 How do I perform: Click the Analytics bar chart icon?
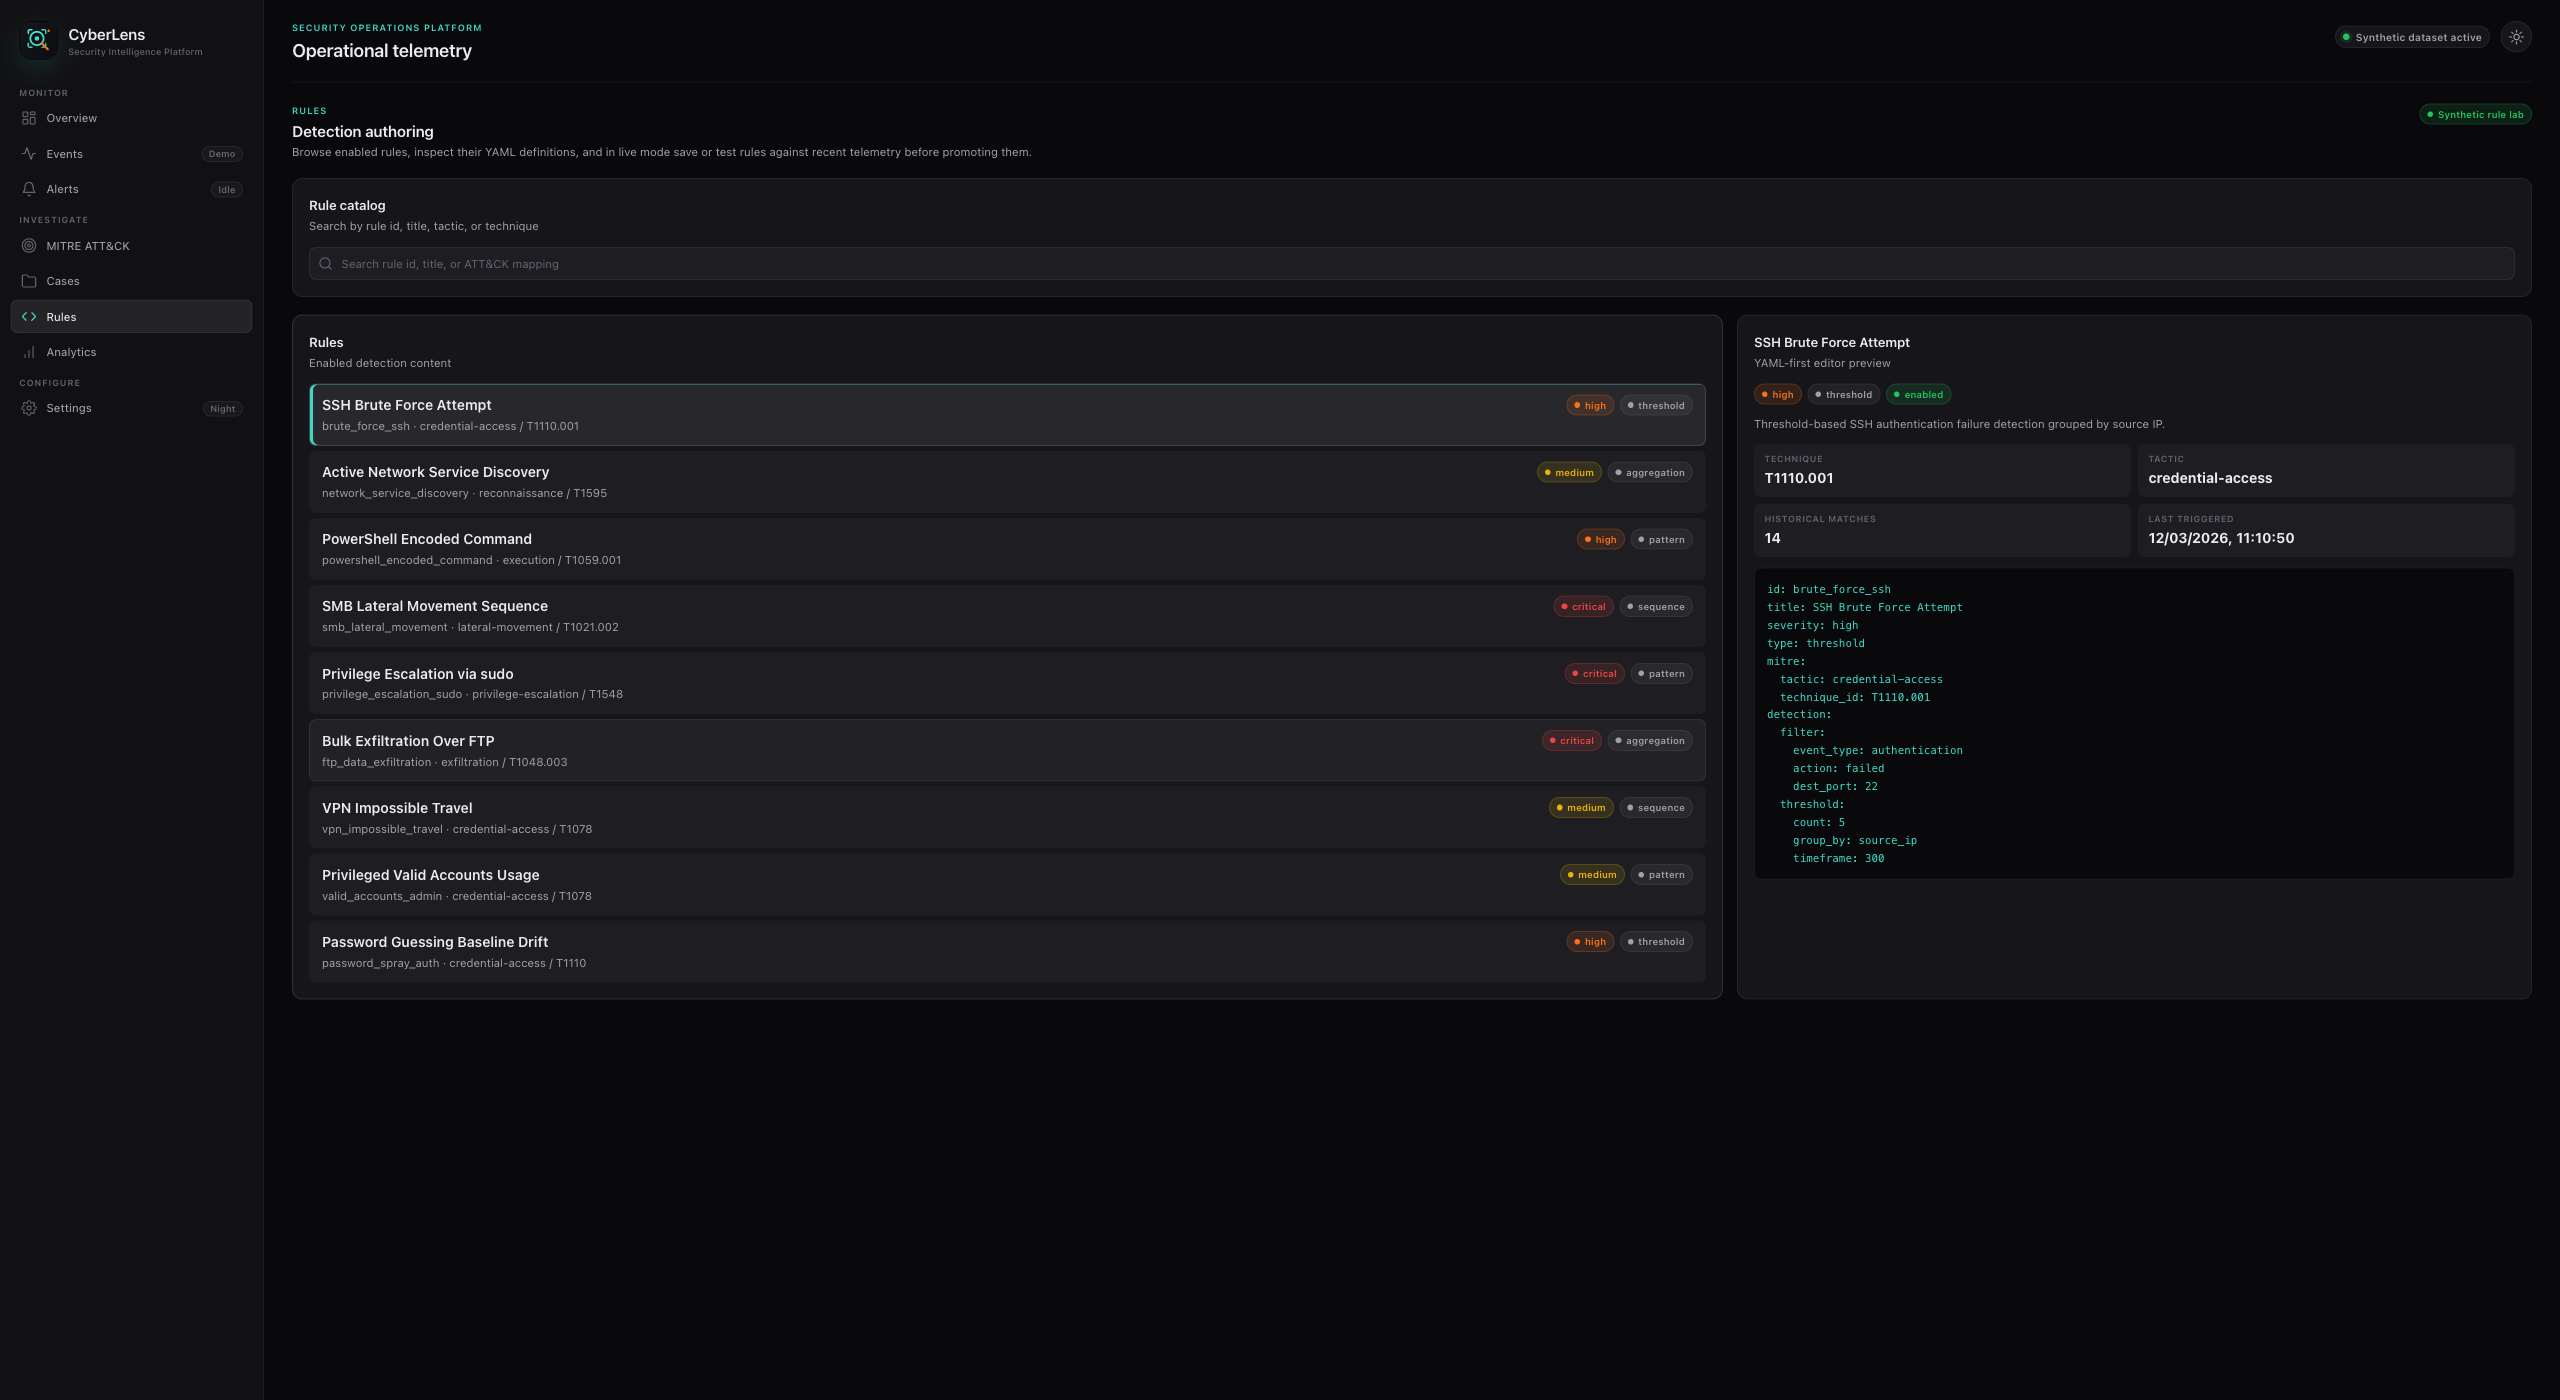pos(29,352)
